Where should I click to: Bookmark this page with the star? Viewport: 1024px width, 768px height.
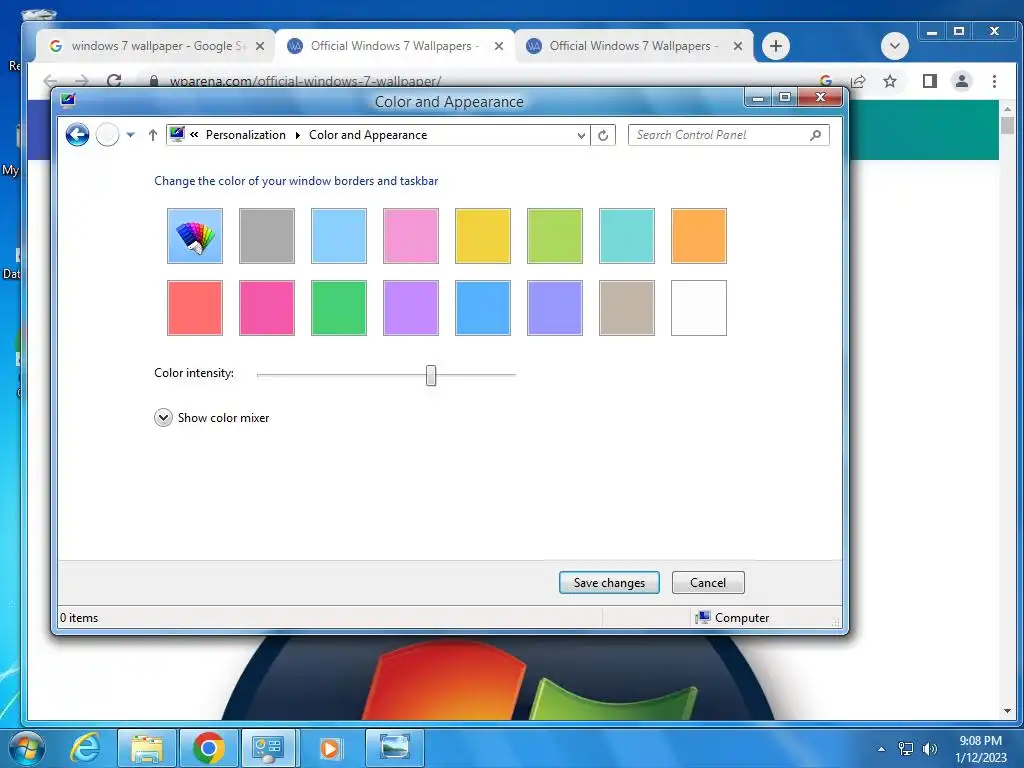pos(889,81)
